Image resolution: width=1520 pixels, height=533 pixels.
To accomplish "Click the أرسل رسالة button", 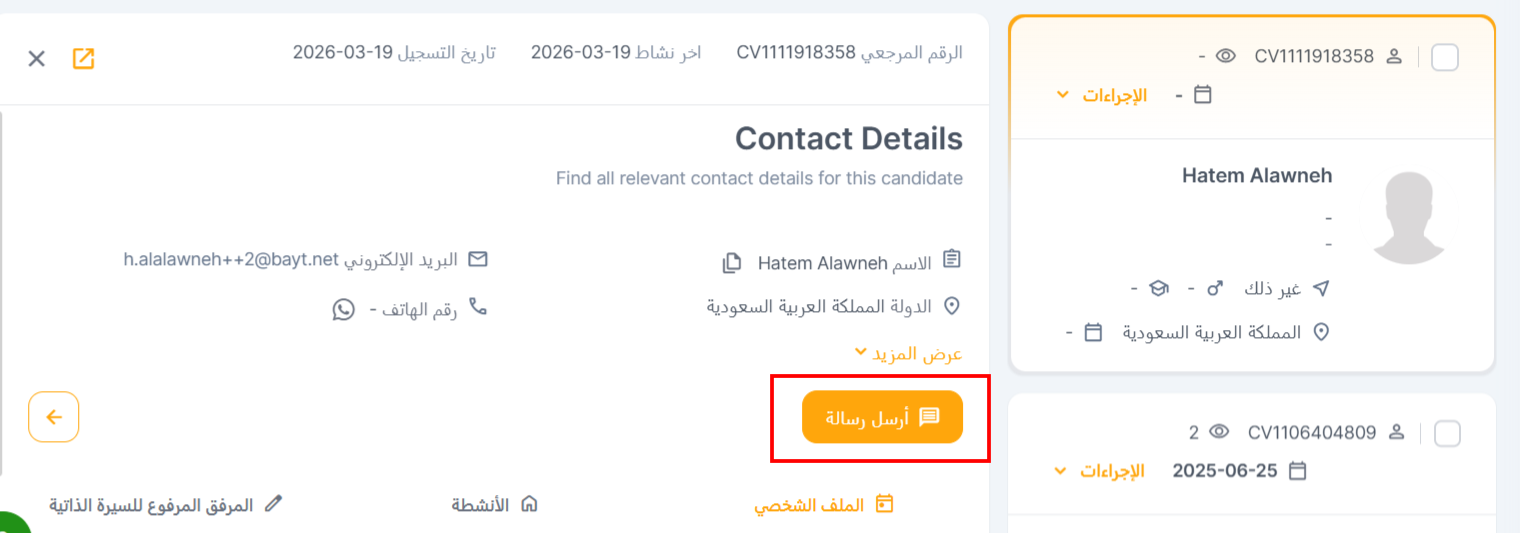I will click(882, 417).
